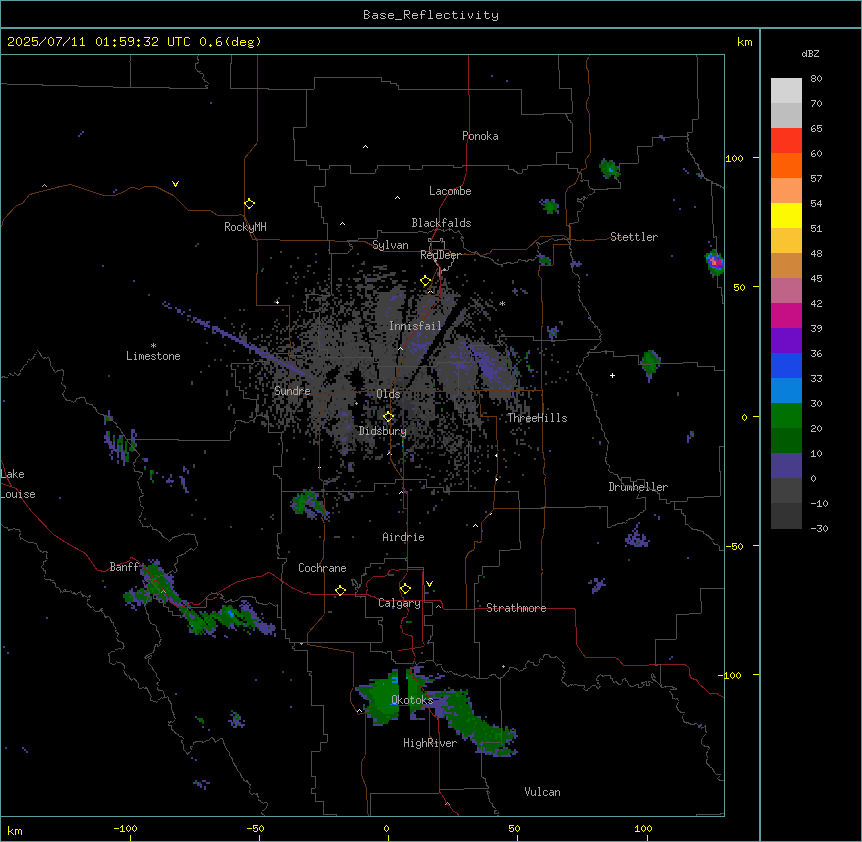Click yellow diamond marker above Calgary
This screenshot has height=842, width=862.
tap(405, 589)
